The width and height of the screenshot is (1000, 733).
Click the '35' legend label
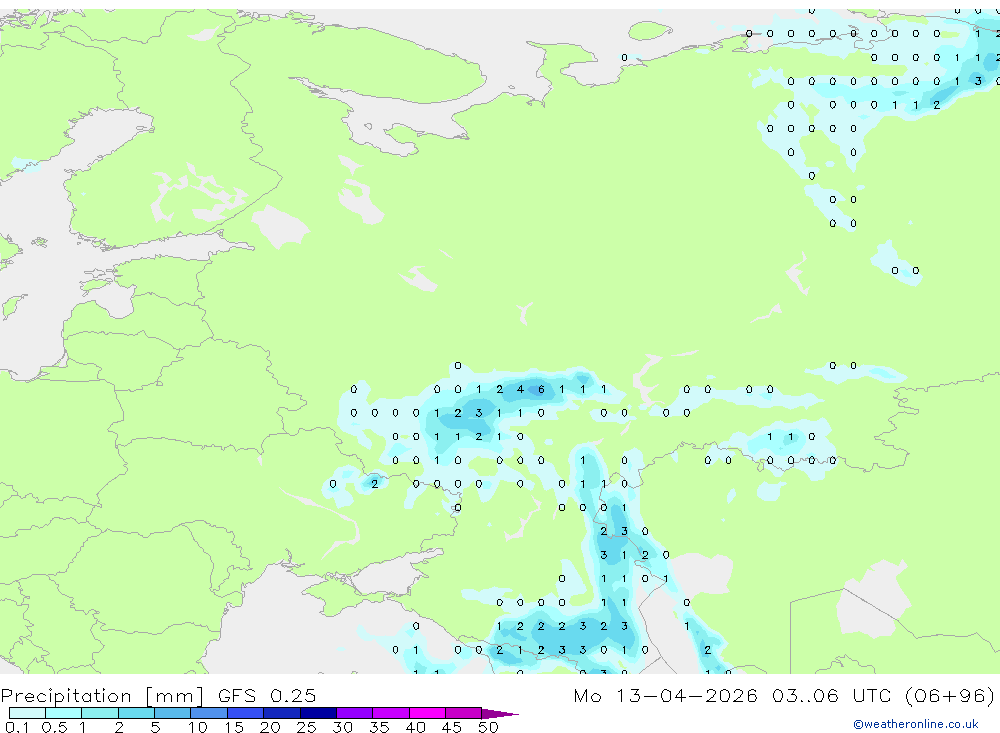pos(379,727)
